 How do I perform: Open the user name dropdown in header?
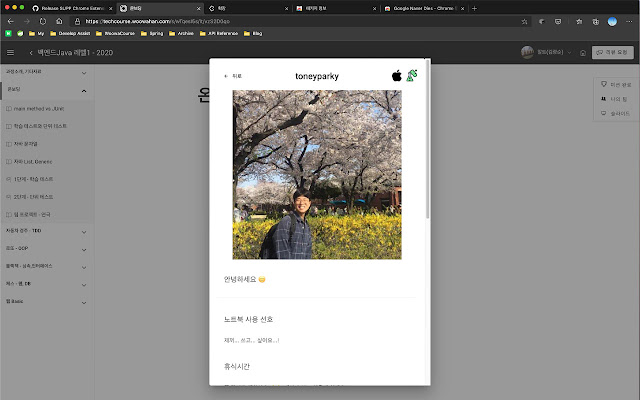[554, 52]
